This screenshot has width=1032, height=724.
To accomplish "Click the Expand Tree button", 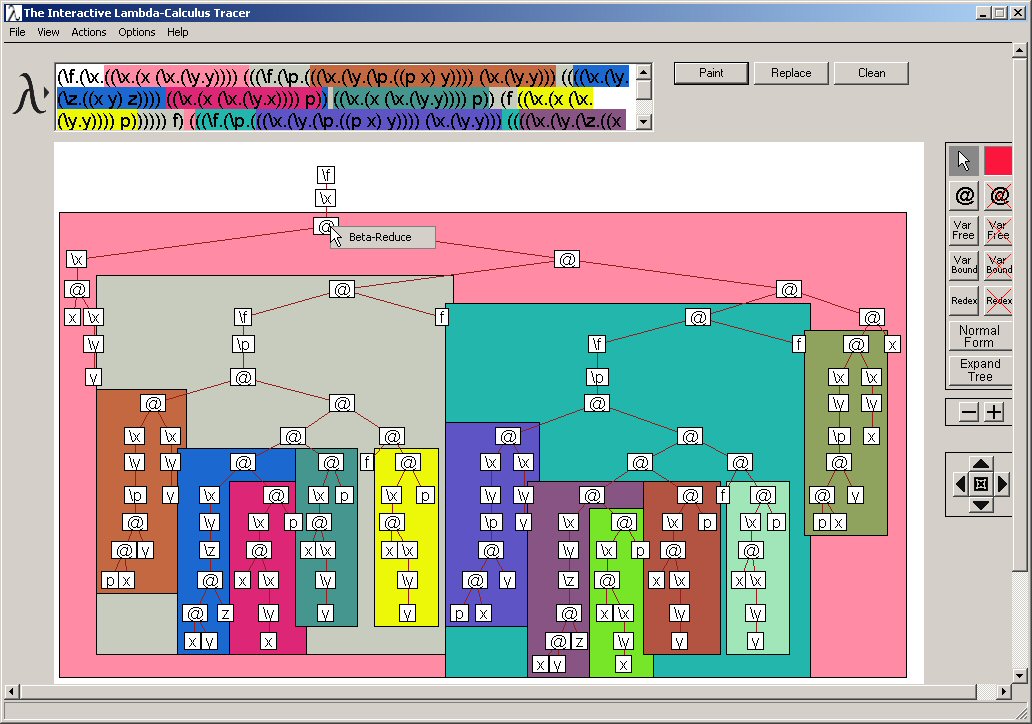I will 979,370.
